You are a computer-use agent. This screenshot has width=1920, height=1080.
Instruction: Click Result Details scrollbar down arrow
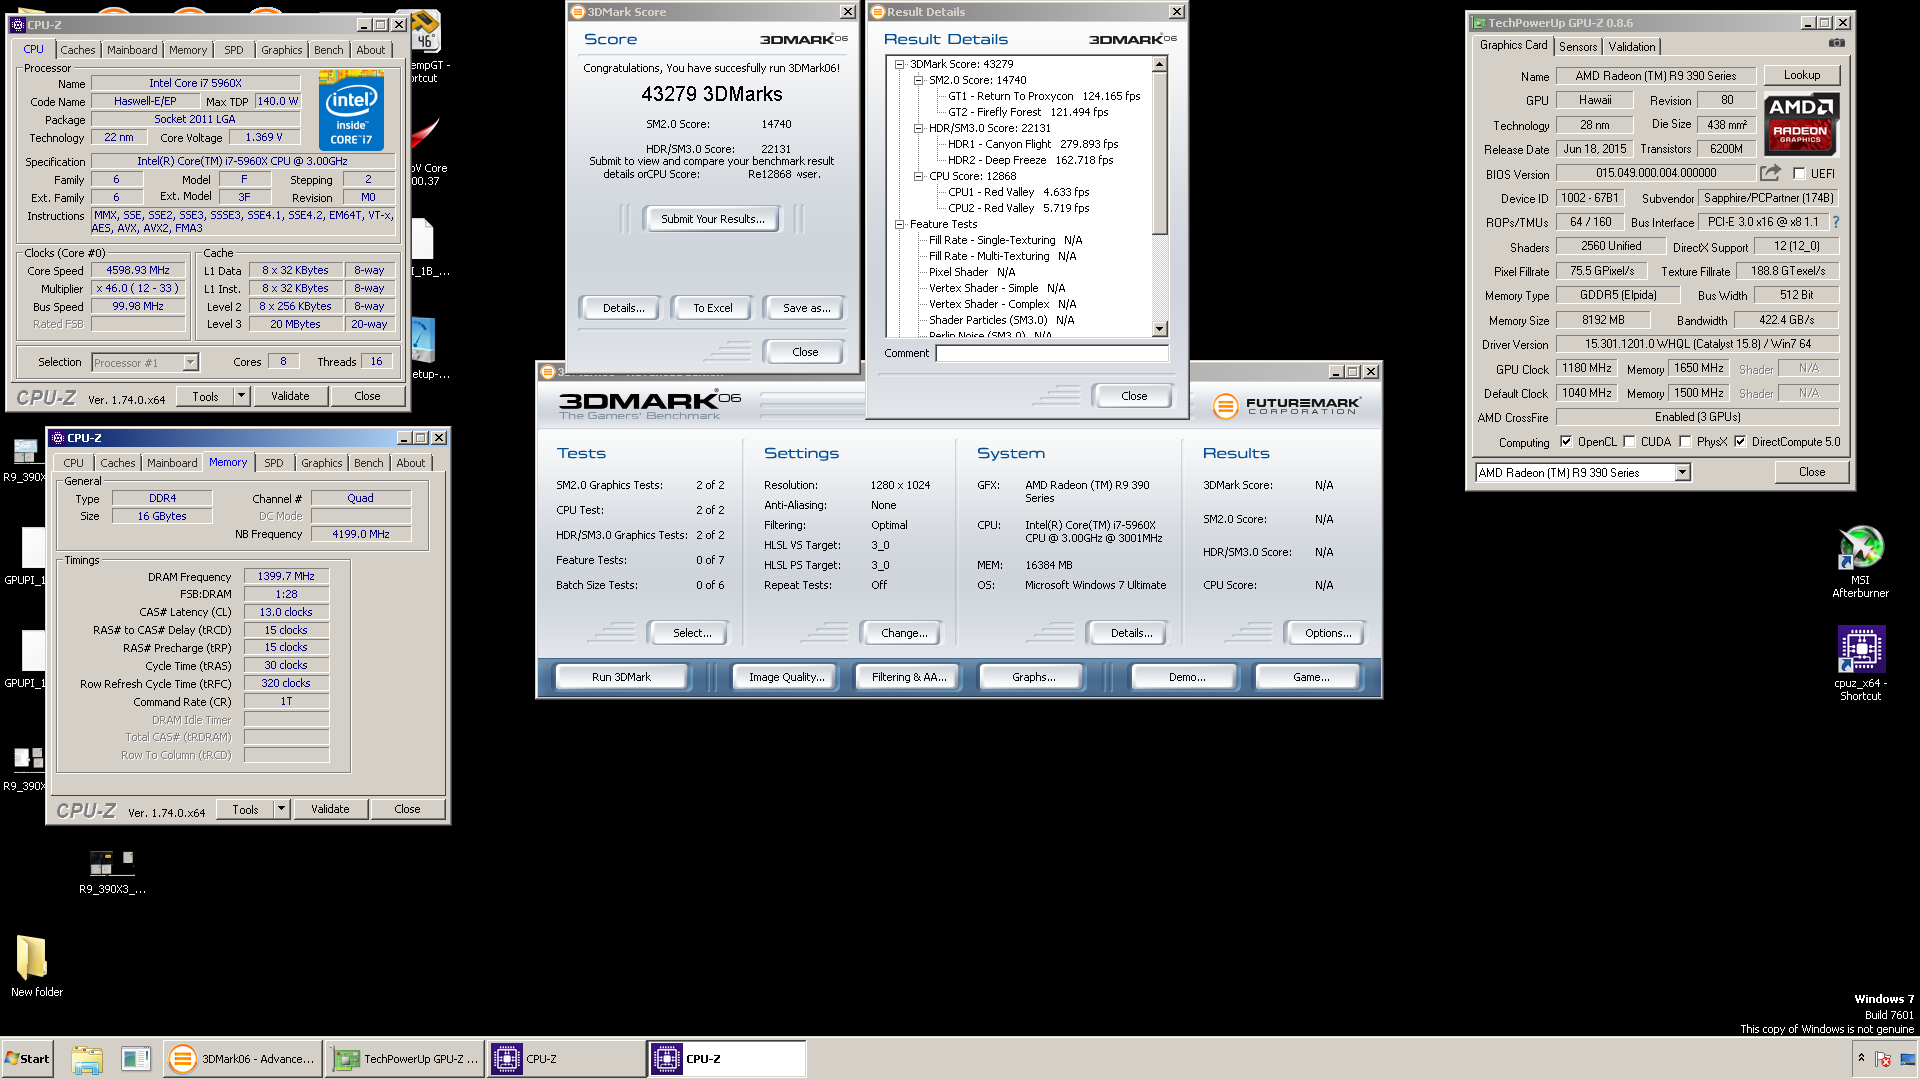1160,329
